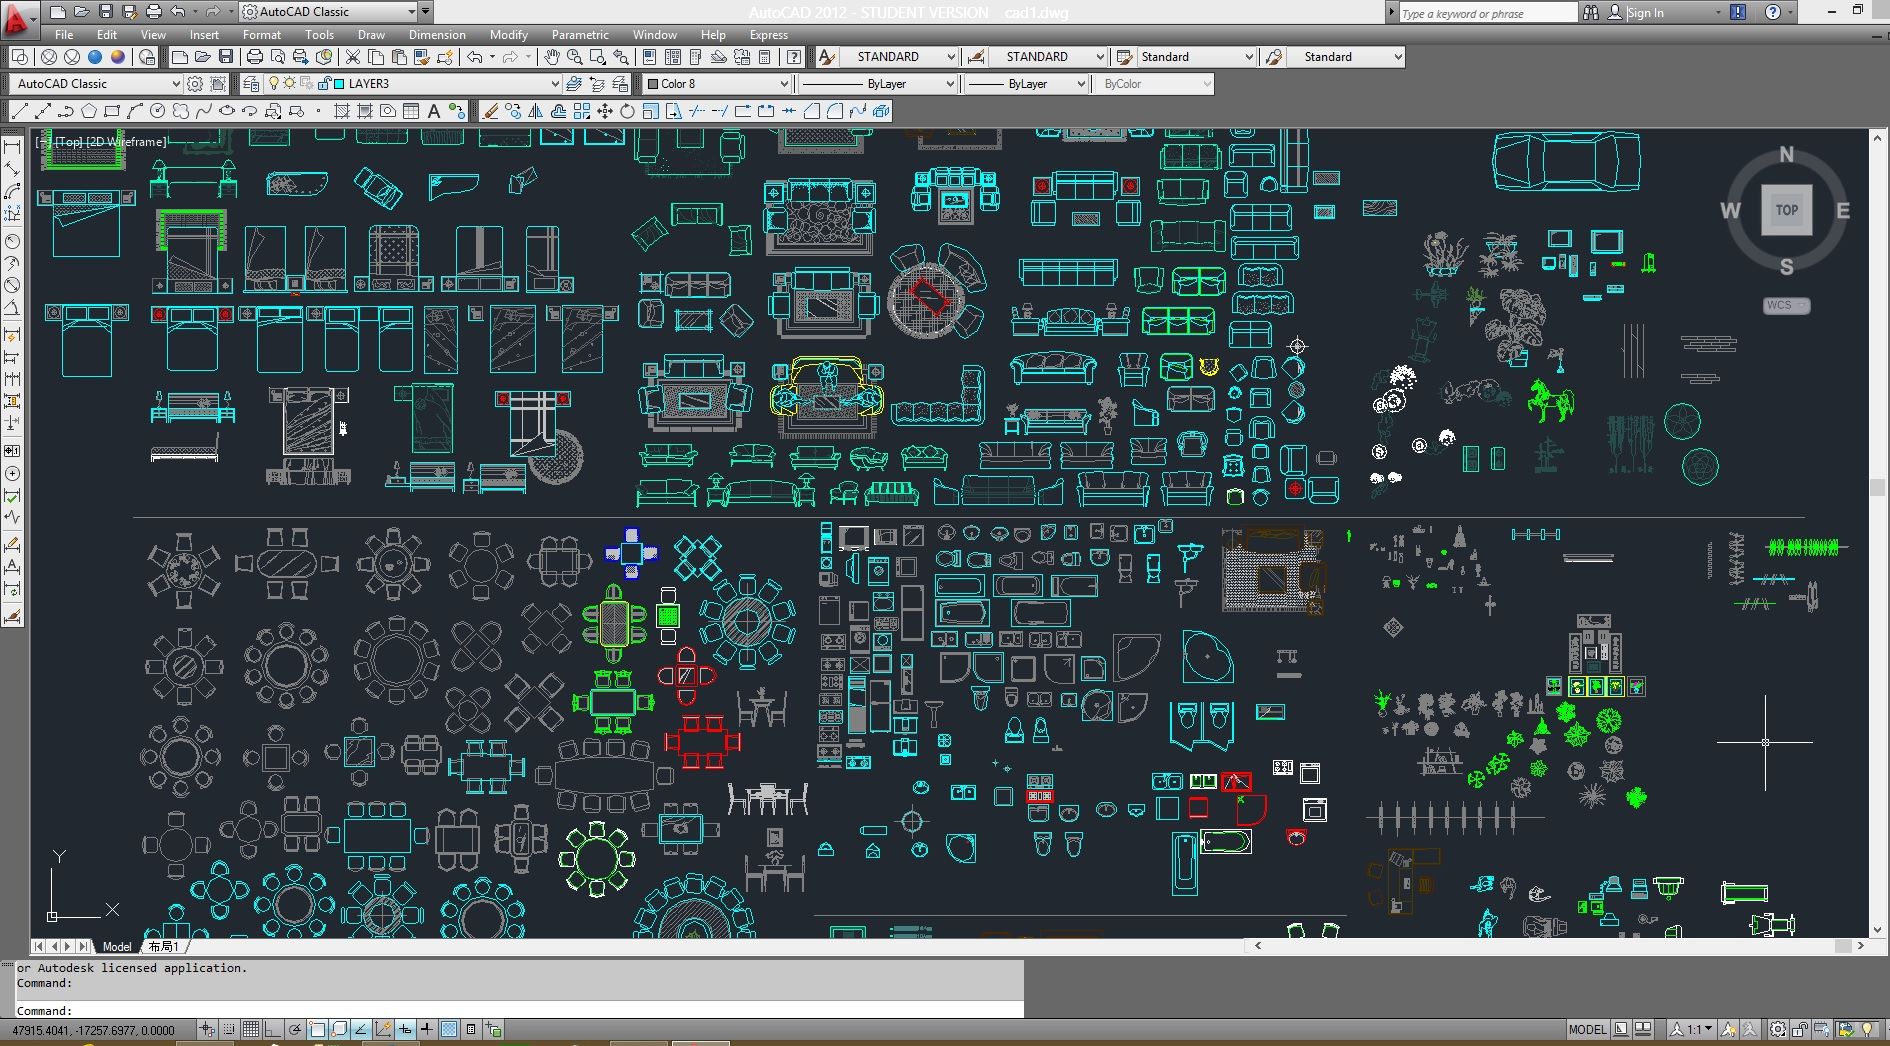Click the Sign In link
Screen dimensions: 1890x1046
[x=1645, y=12]
